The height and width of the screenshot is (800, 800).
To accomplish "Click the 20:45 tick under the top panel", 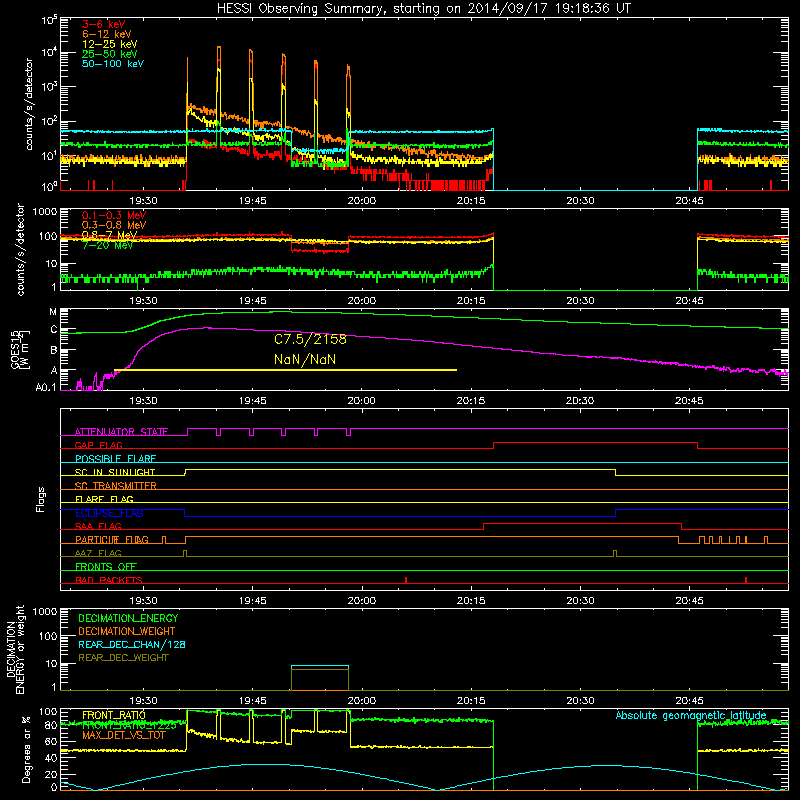I will [x=689, y=201].
